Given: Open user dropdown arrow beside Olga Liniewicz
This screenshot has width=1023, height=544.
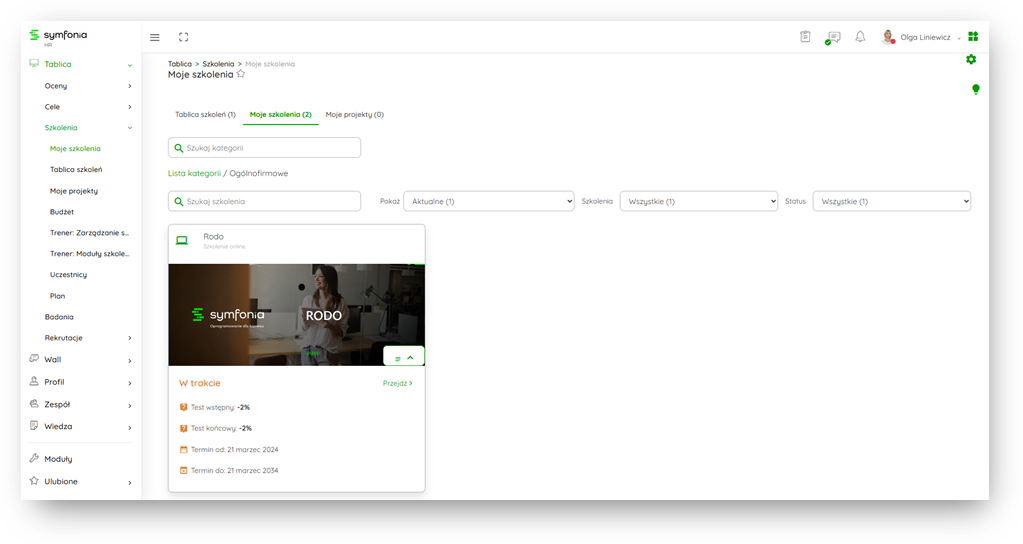Looking at the screenshot, I should tap(958, 38).
